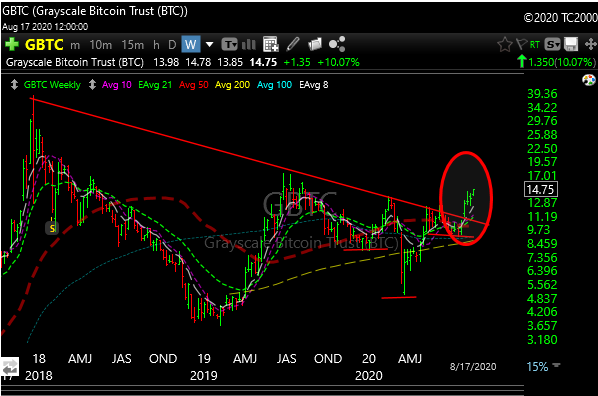This screenshot has width=598, height=396.
Task: Open the time frame dropdown arrow
Action: pyautogui.click(x=209, y=45)
